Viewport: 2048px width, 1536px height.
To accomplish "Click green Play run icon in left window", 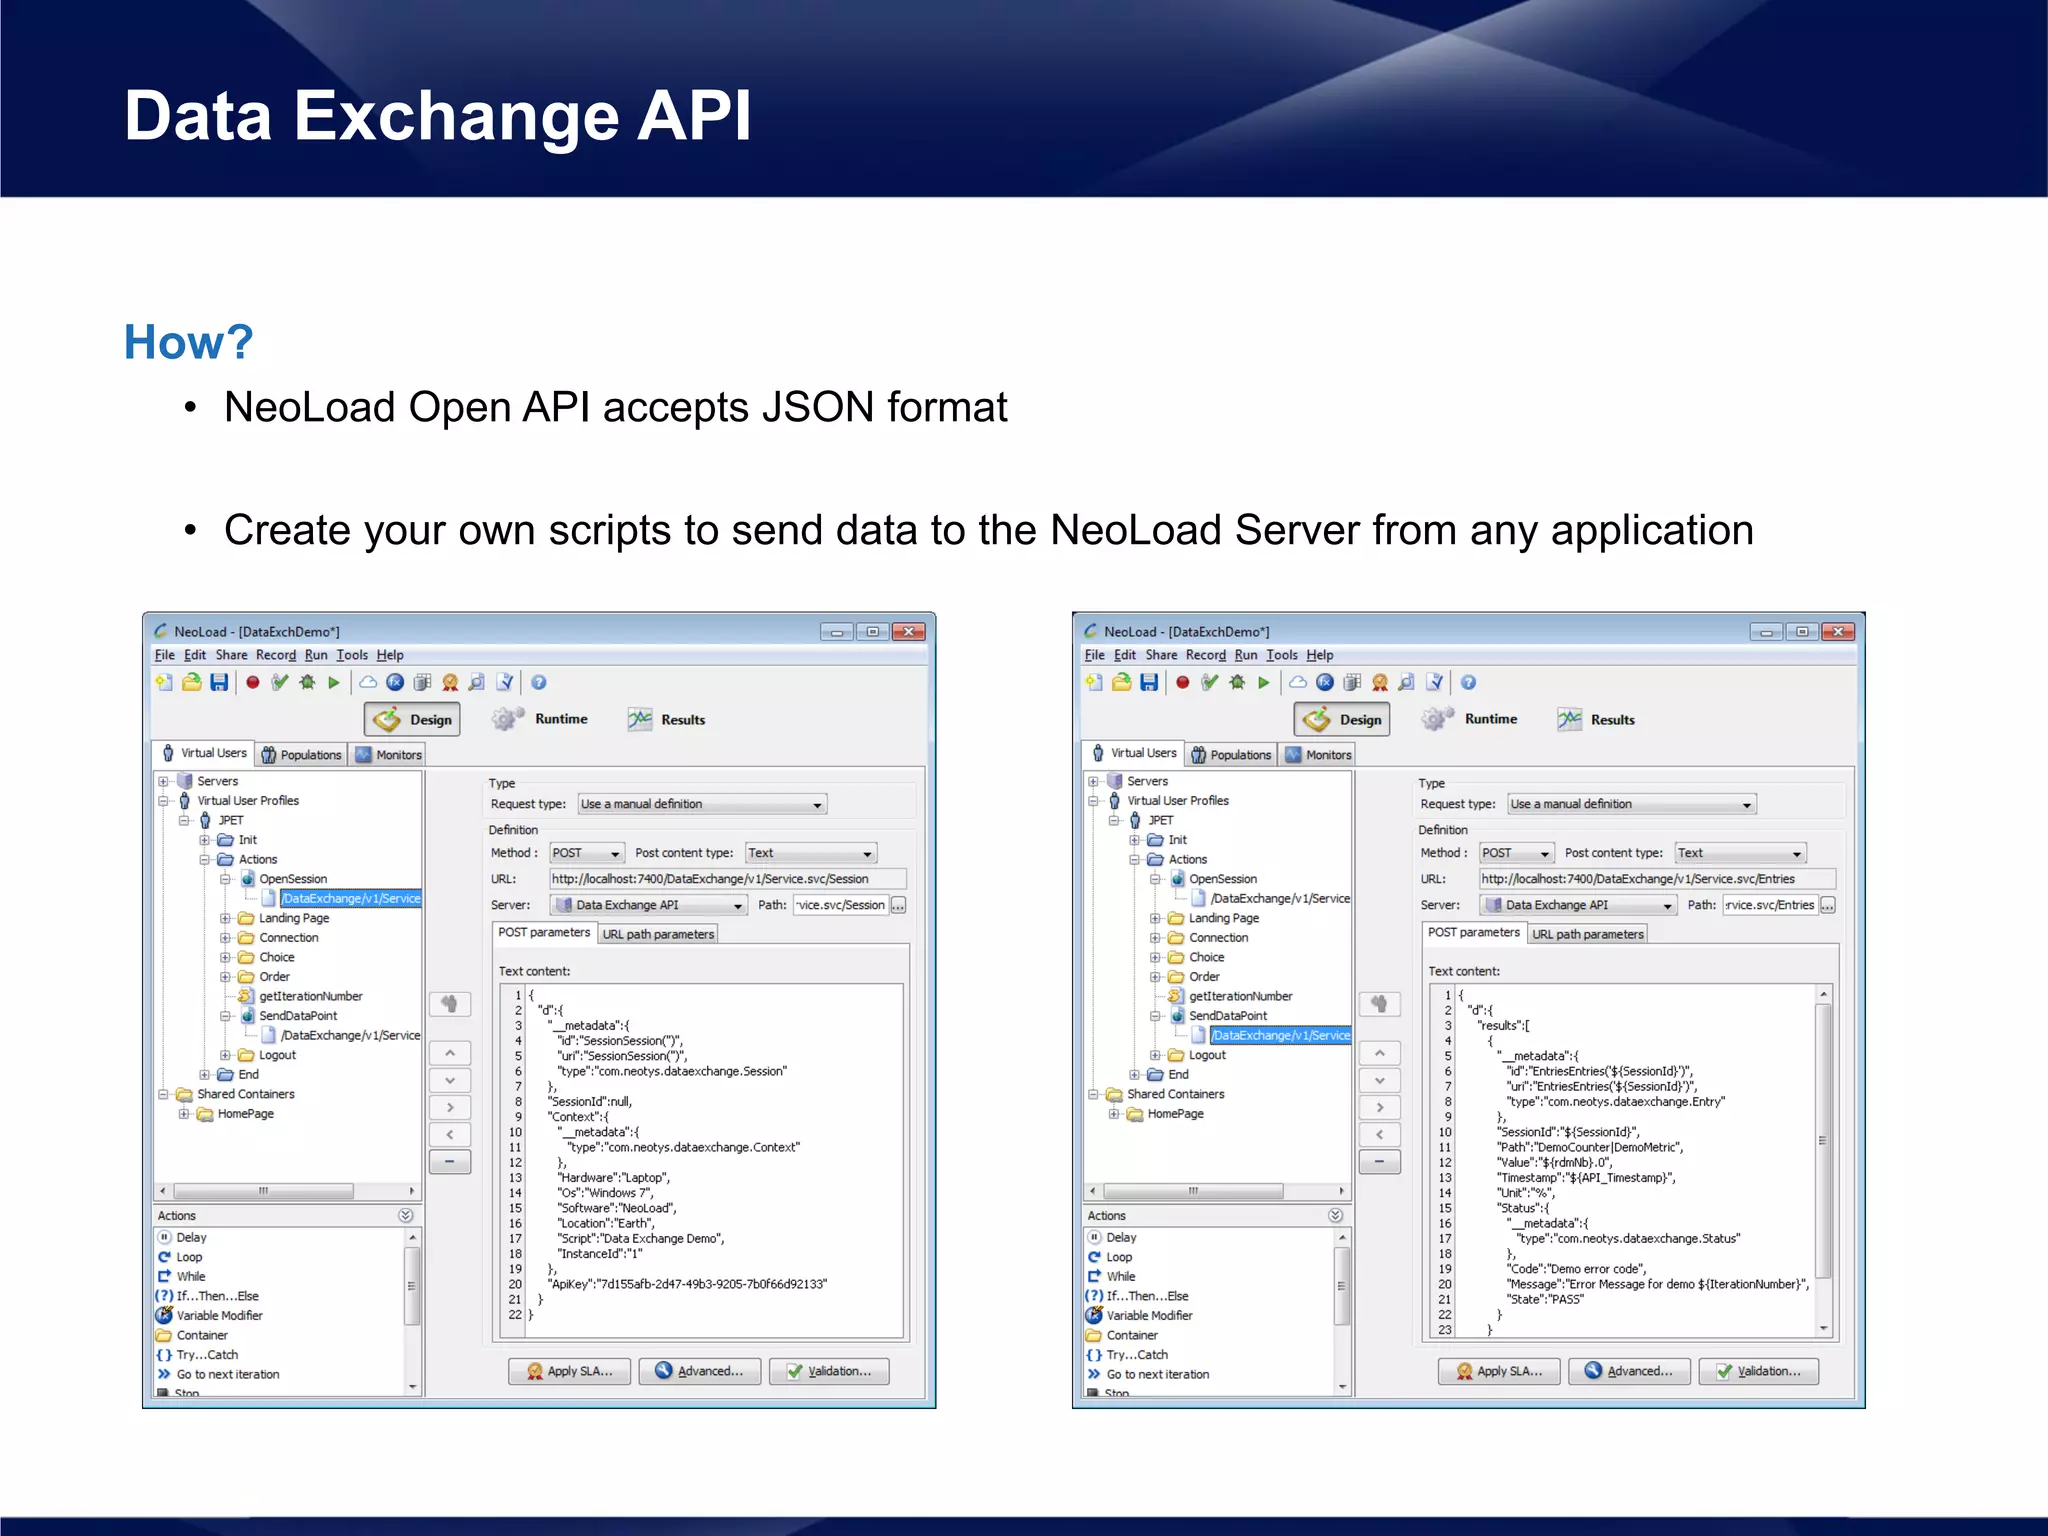I will (x=334, y=682).
